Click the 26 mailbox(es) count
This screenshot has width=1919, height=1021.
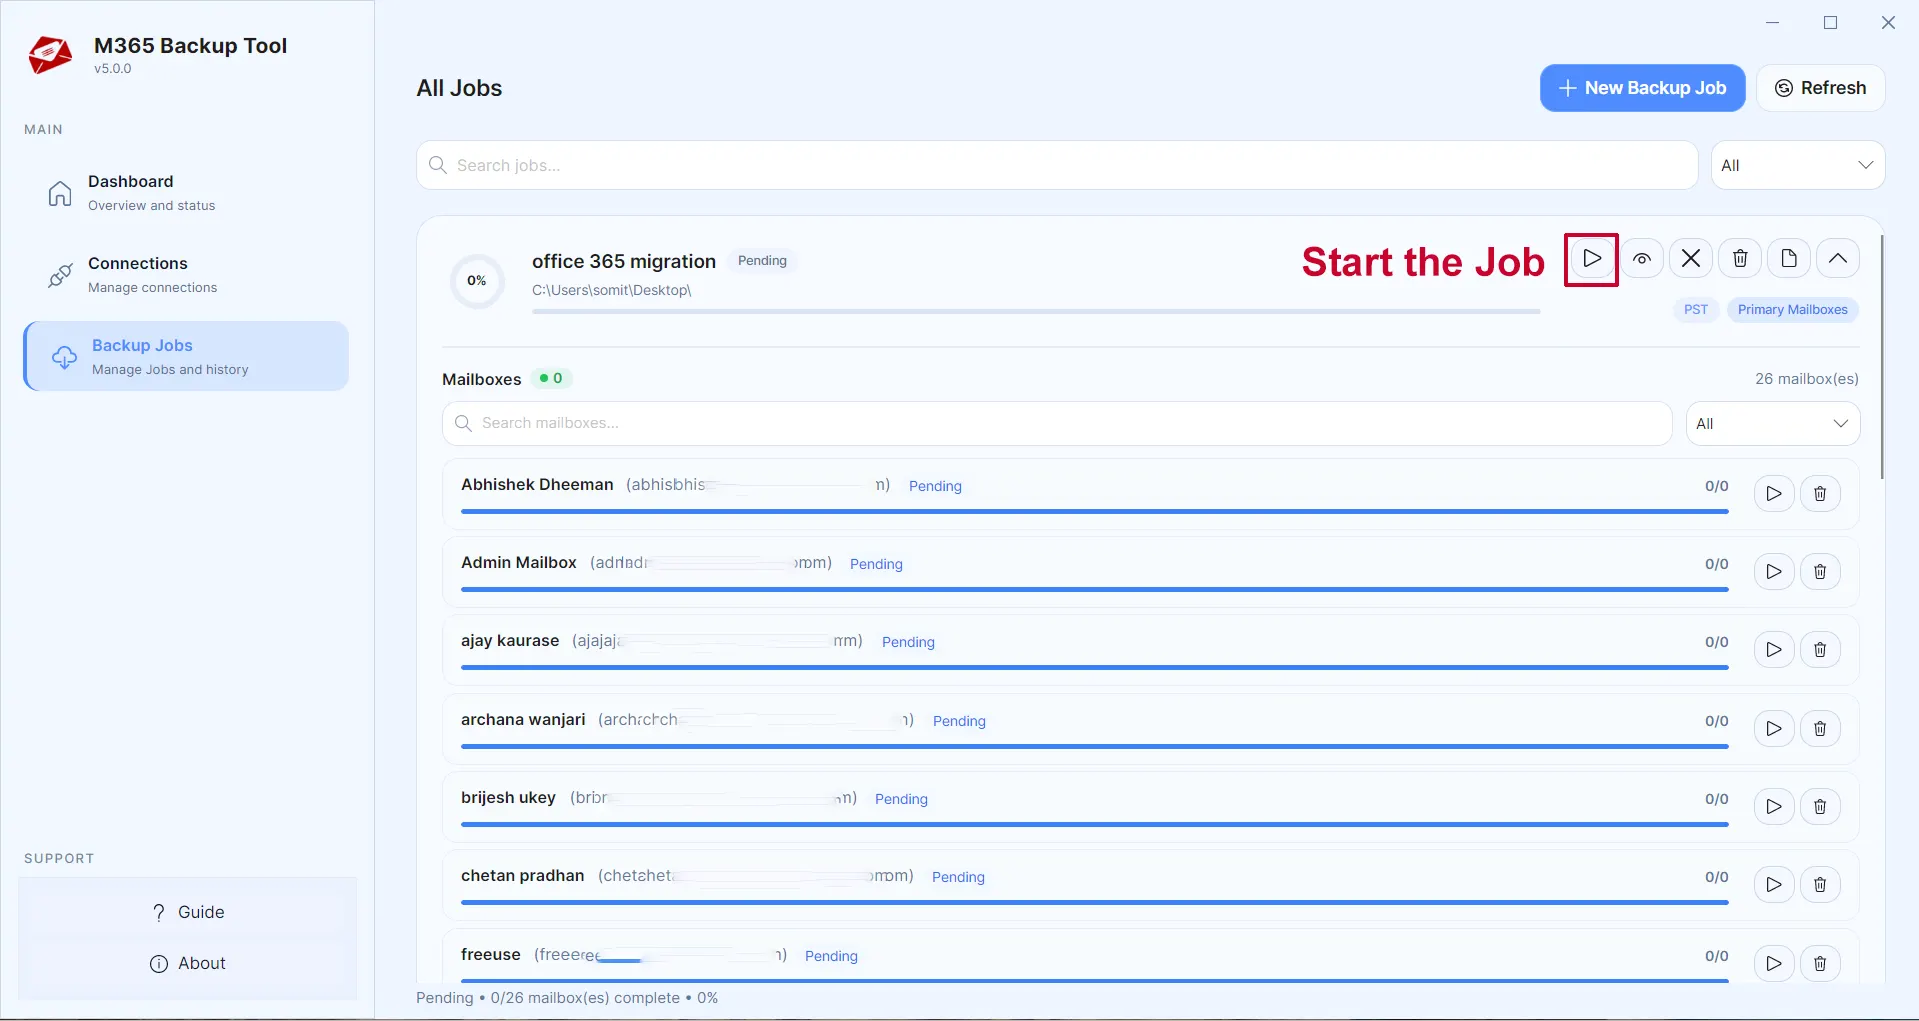coord(1806,379)
